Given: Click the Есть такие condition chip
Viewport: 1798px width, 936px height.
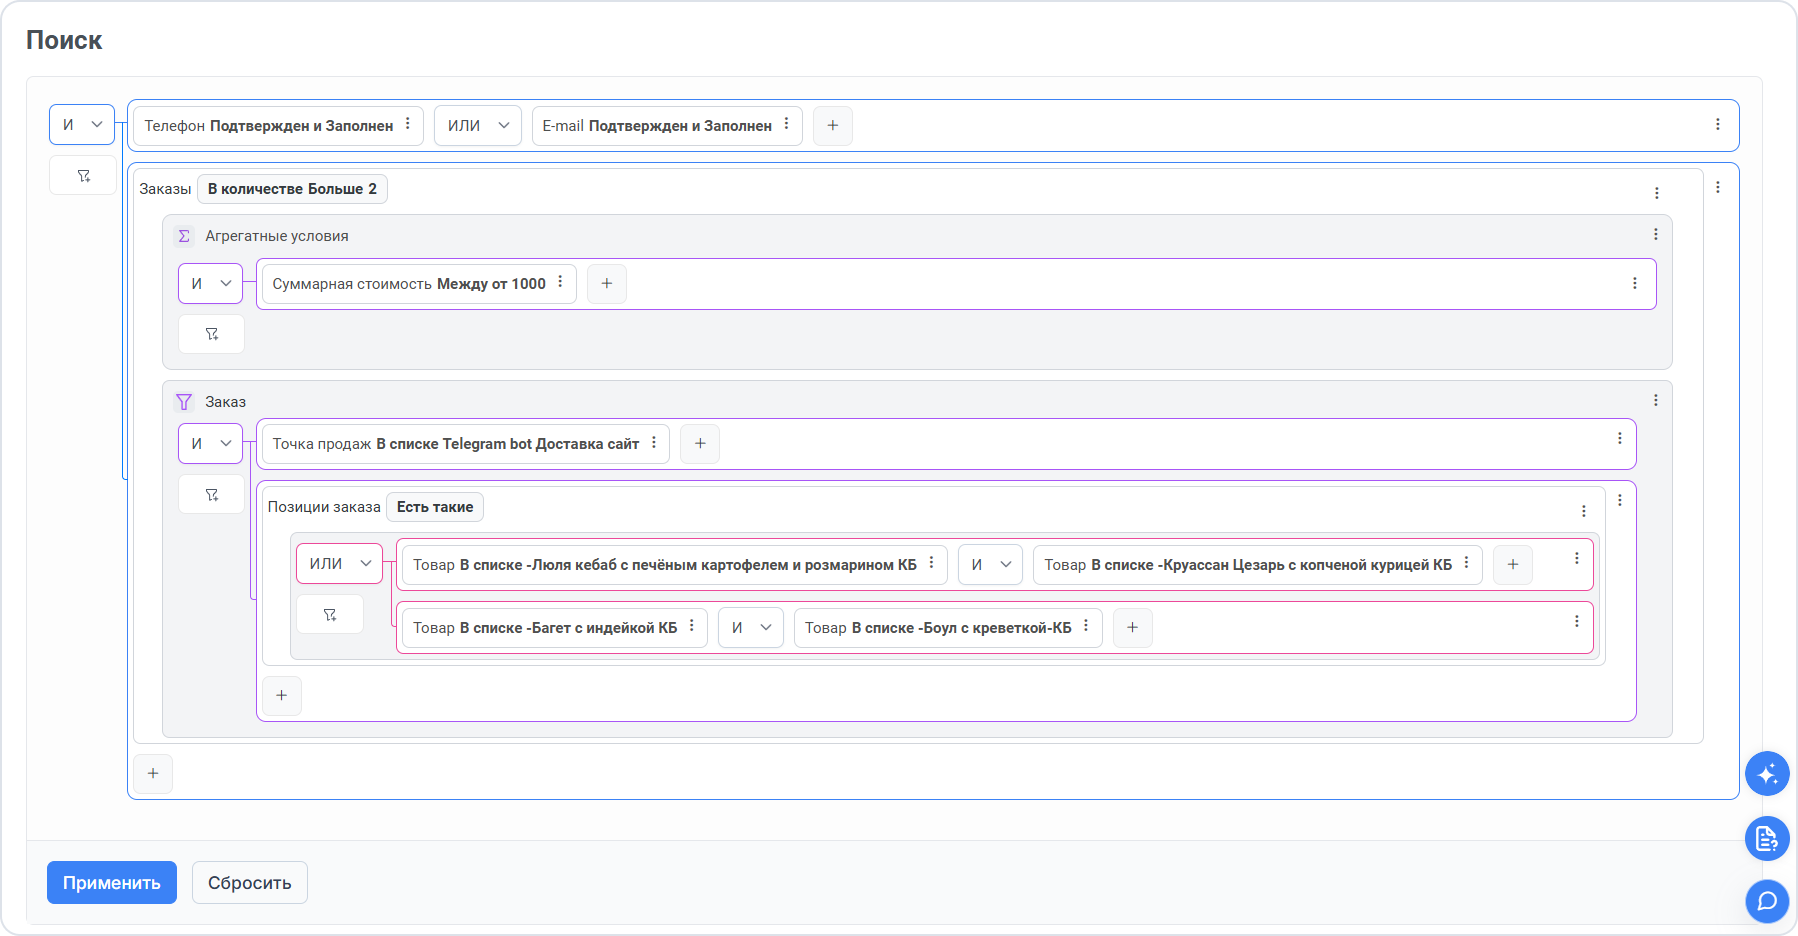Looking at the screenshot, I should 434,507.
